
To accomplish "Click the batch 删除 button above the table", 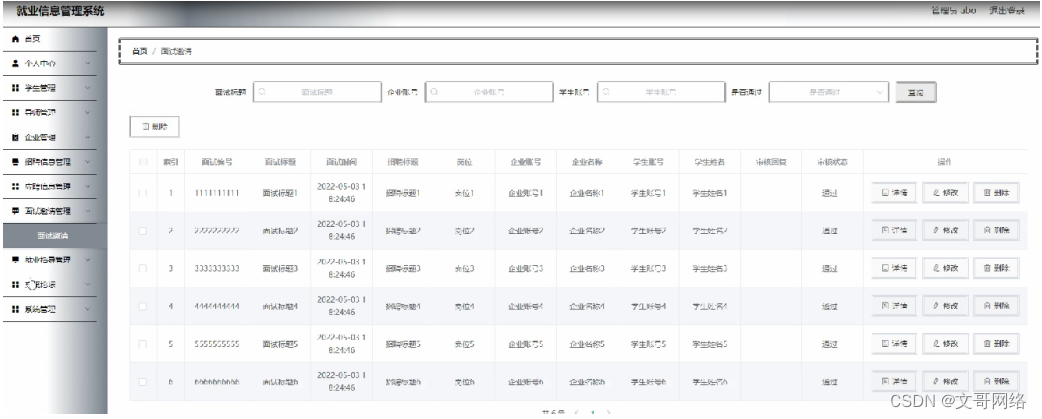I will pos(154,126).
